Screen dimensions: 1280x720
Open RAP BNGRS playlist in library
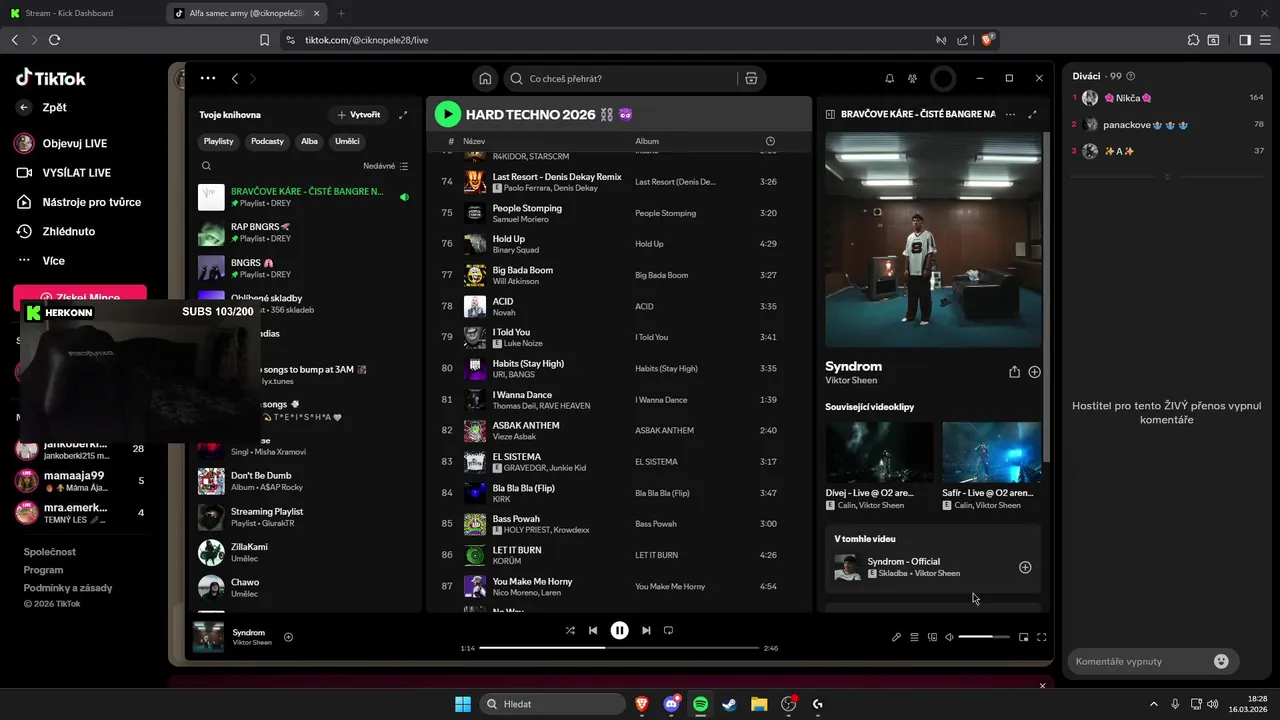click(303, 233)
